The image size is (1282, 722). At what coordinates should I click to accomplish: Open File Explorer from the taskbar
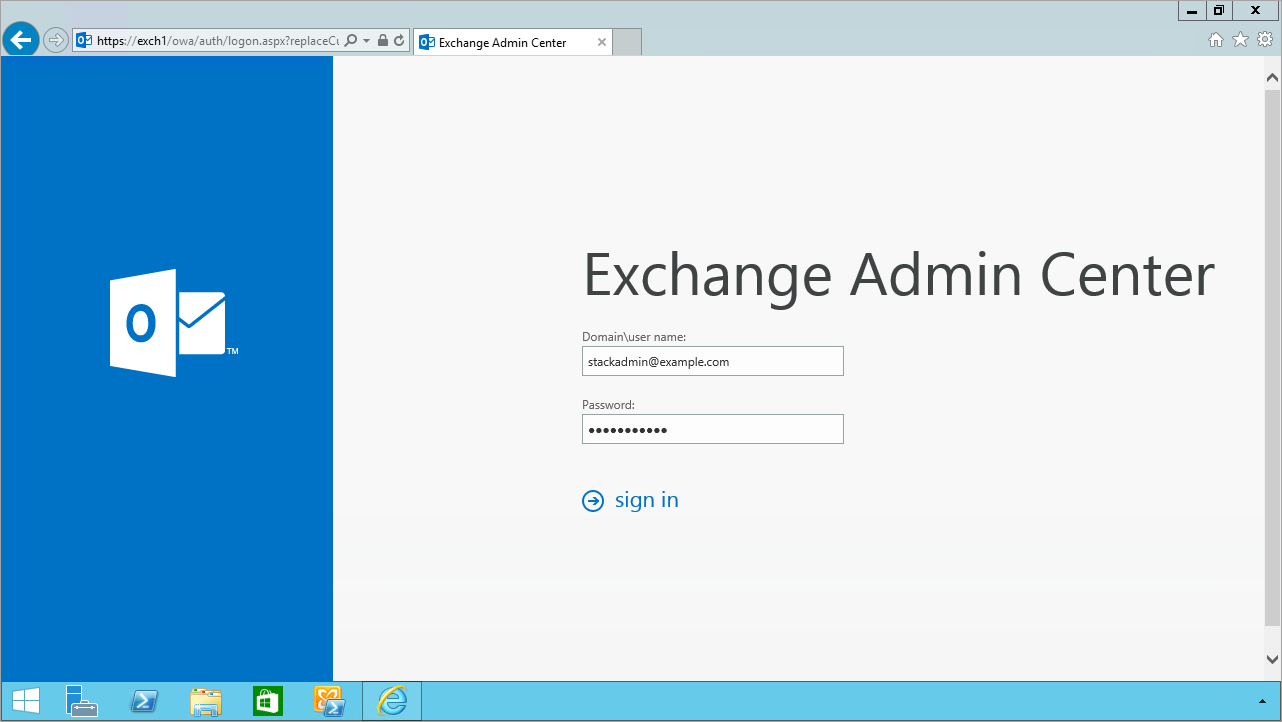click(x=206, y=701)
